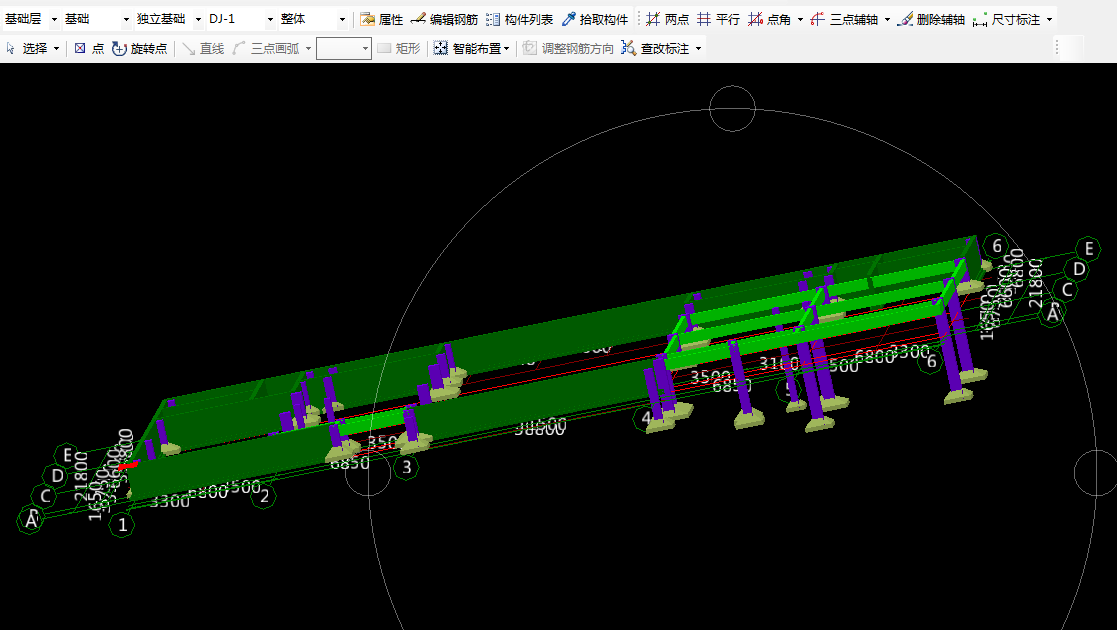Click axis bubble C beside axis 1

46,496
